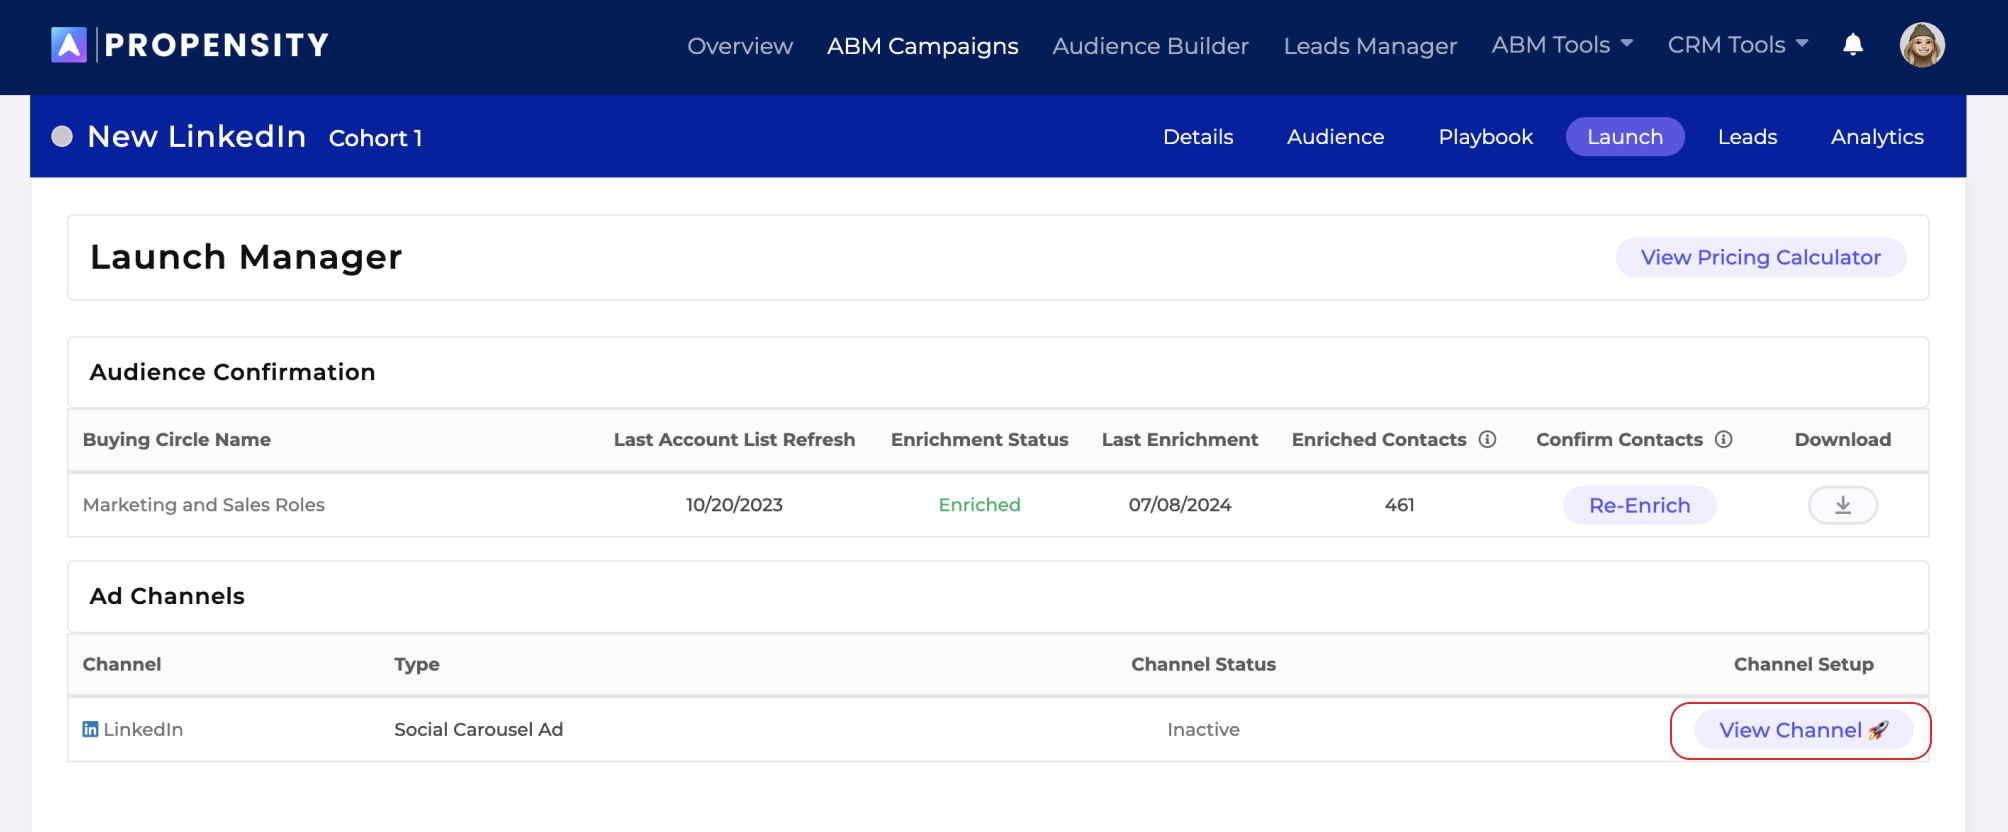Click the Social Carousel Ad type cell

coord(479,729)
